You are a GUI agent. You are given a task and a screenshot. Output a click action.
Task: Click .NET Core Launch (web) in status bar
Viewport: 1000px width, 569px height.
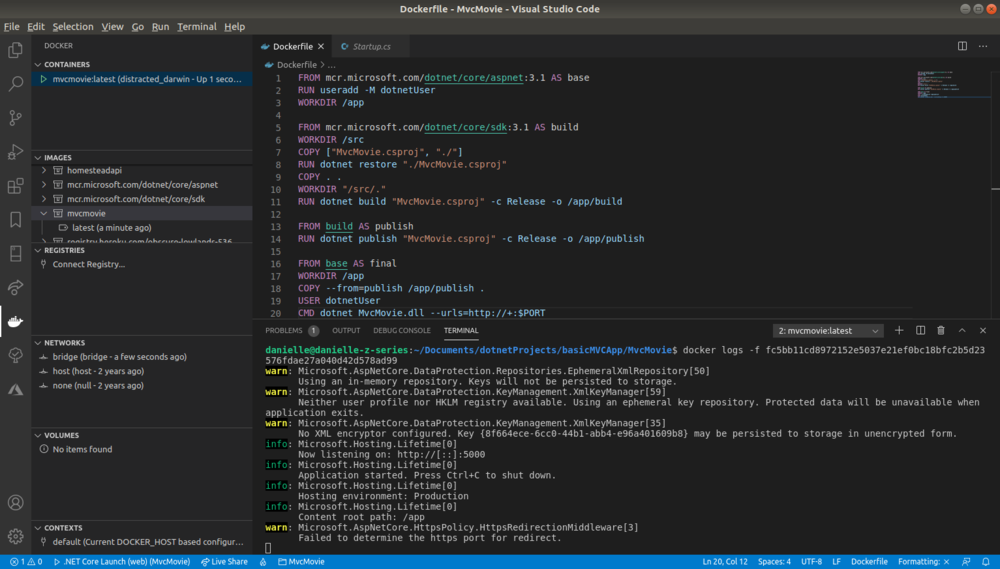pos(122,562)
